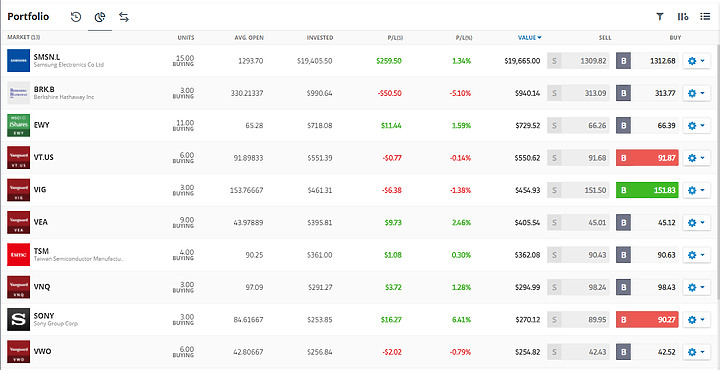
Task: Buy VIG at green 151.83
Action: click(x=647, y=190)
